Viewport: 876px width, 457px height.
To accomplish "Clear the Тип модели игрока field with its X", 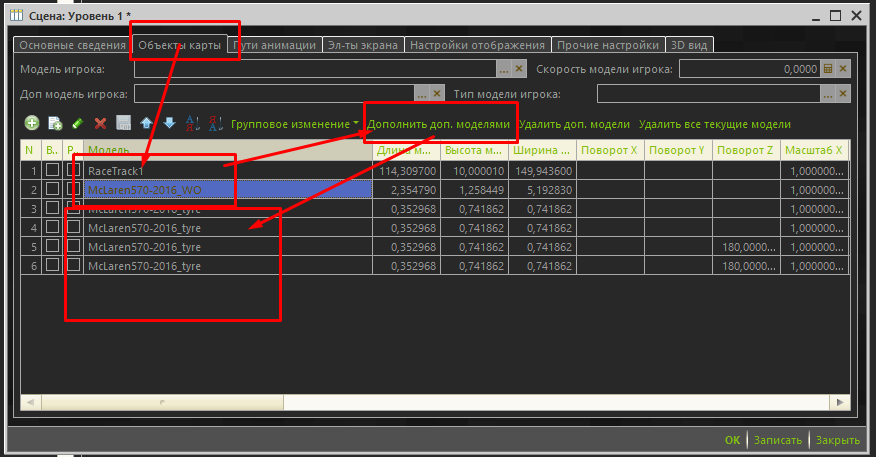I will pyautogui.click(x=843, y=93).
